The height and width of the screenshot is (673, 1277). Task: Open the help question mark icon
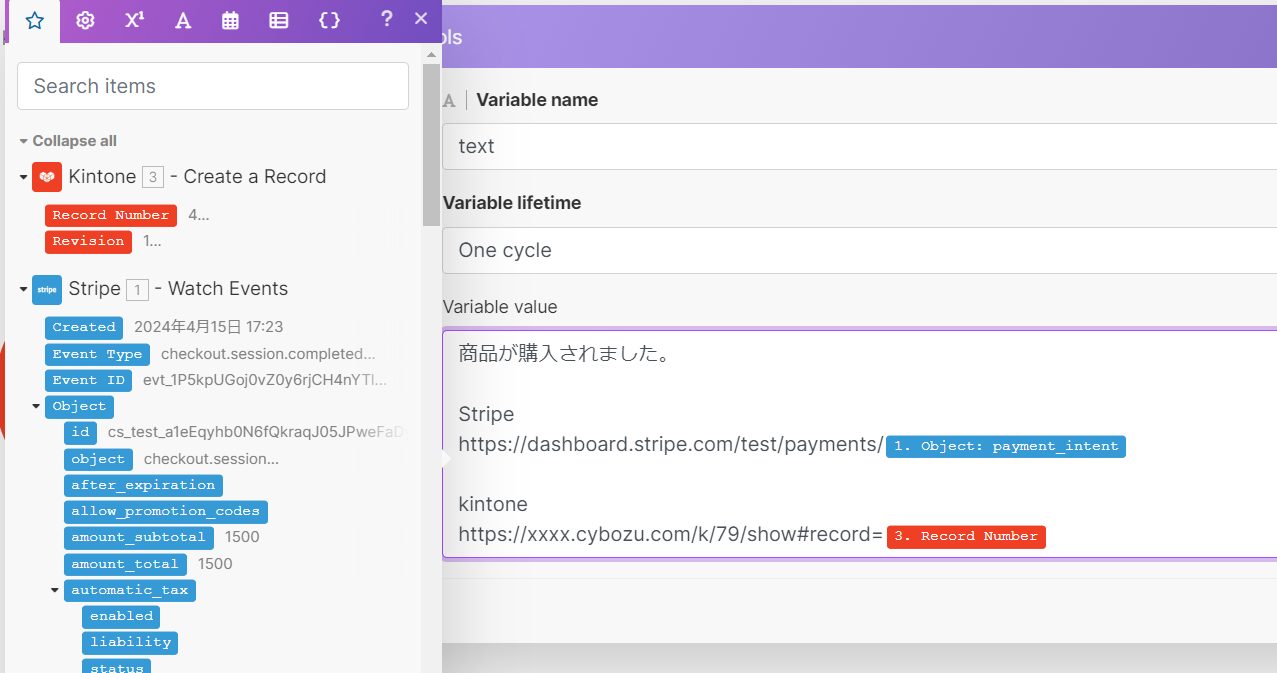click(x=387, y=18)
